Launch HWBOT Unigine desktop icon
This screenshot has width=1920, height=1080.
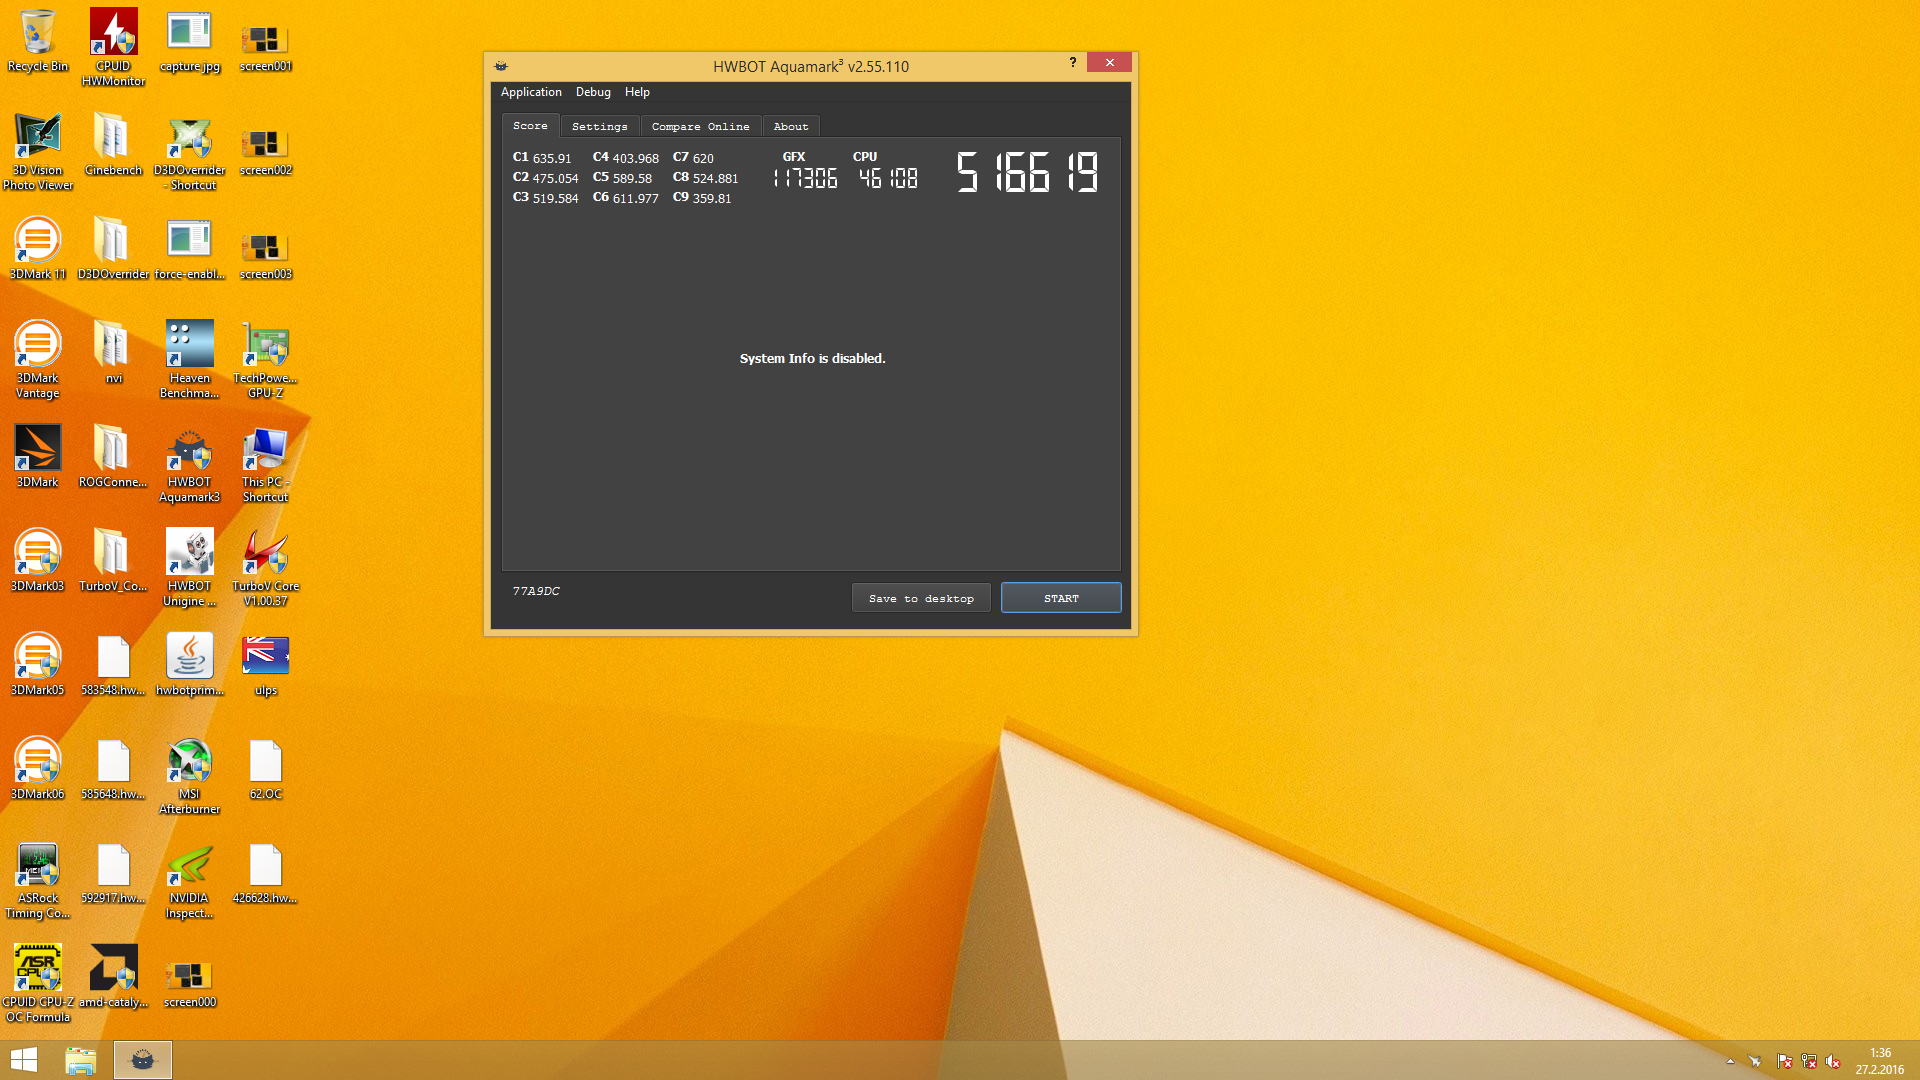coord(189,567)
